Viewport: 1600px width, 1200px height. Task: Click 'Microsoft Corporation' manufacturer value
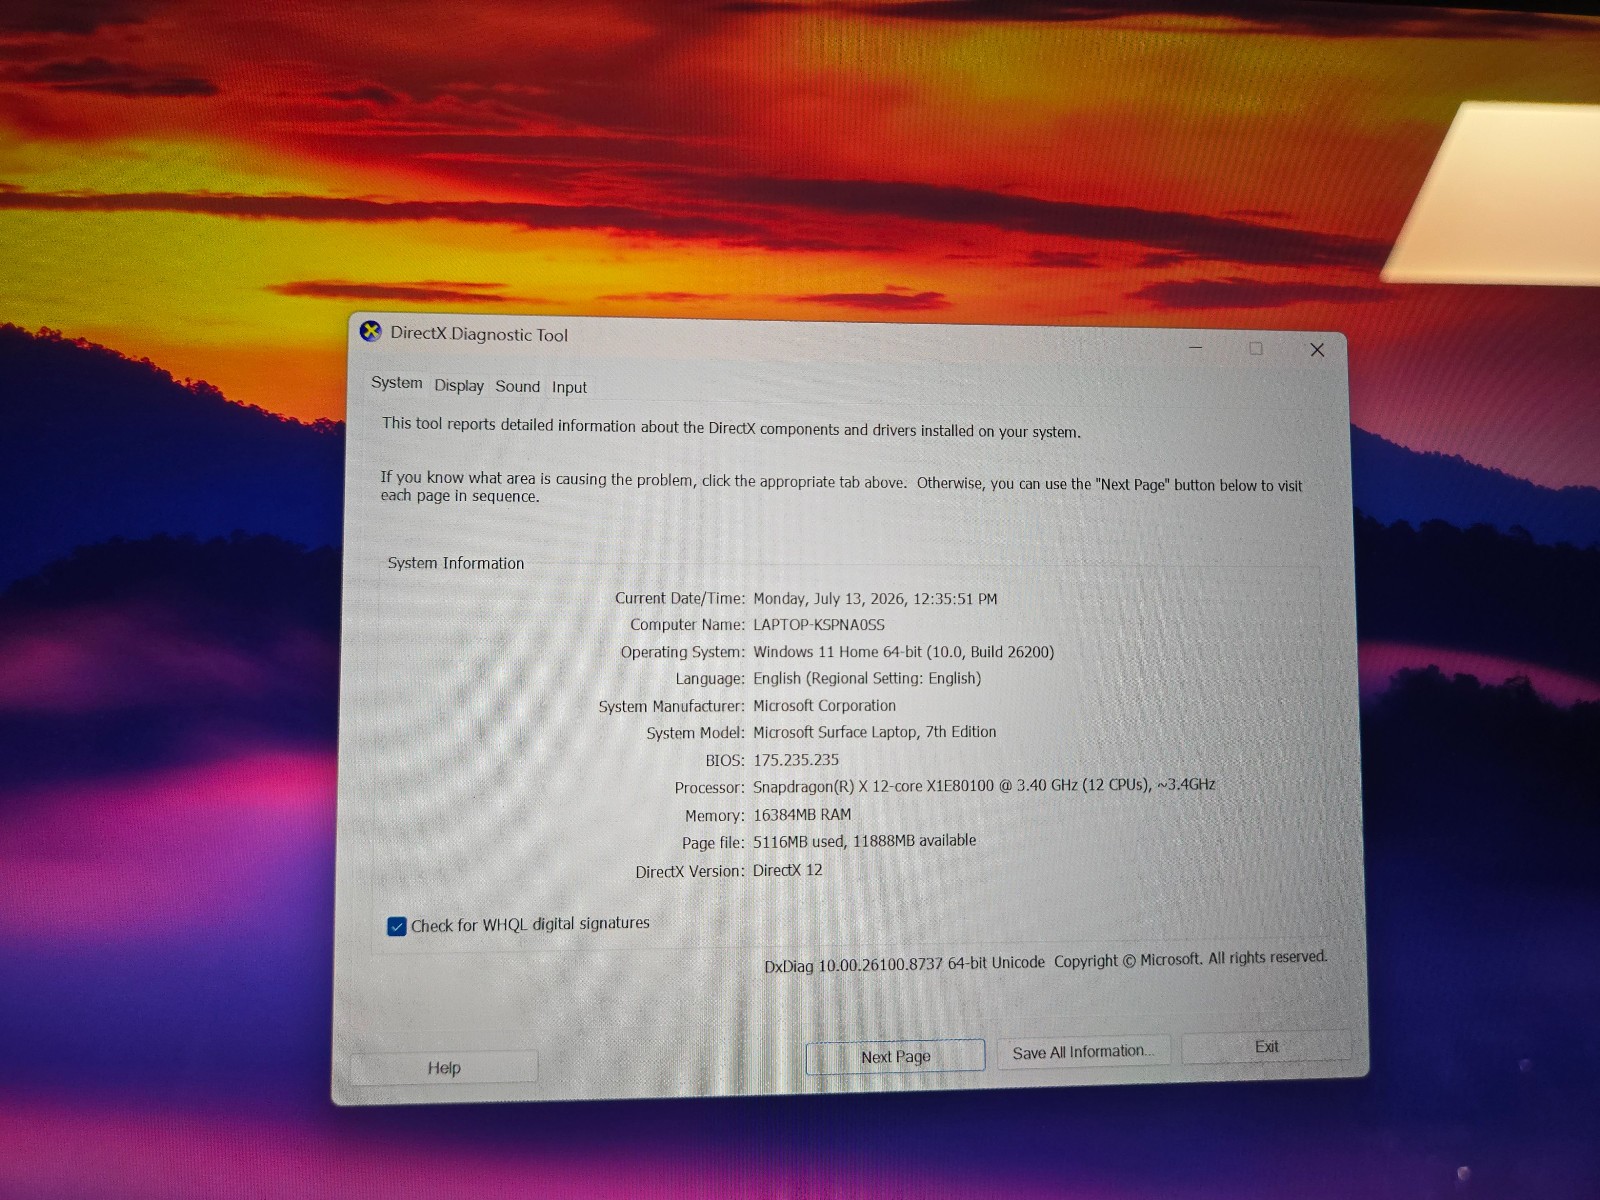click(824, 706)
